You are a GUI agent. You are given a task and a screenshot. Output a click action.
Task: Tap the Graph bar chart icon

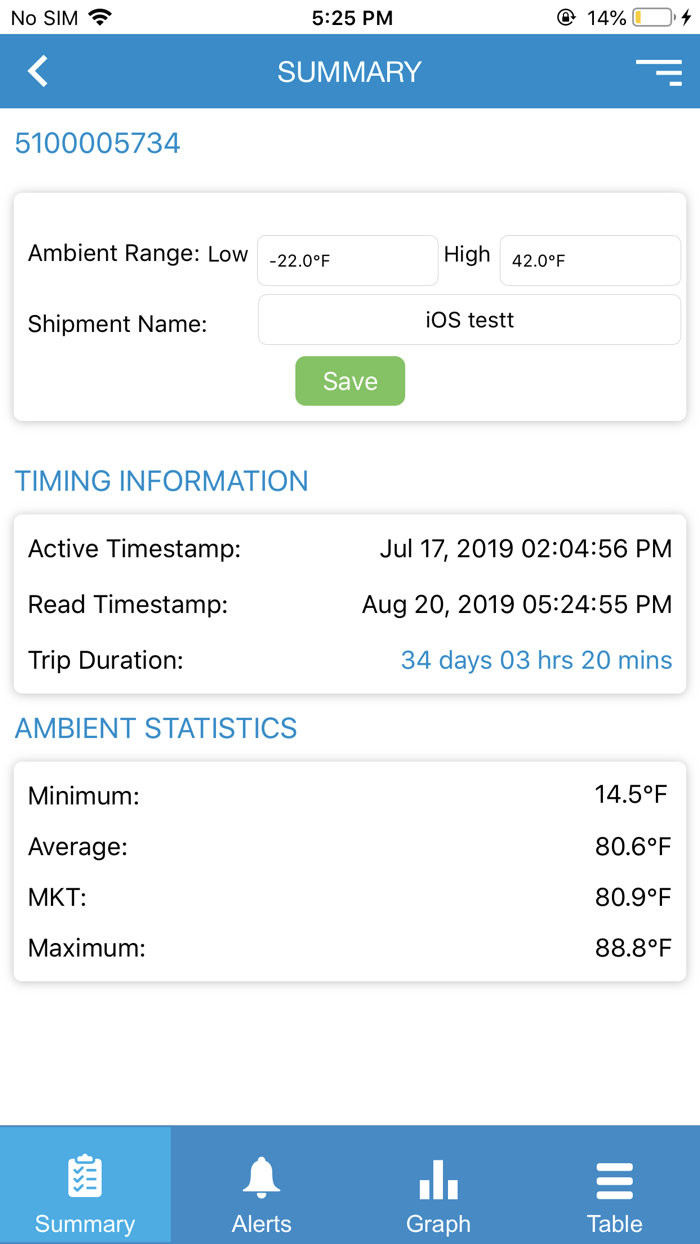coord(438,1179)
